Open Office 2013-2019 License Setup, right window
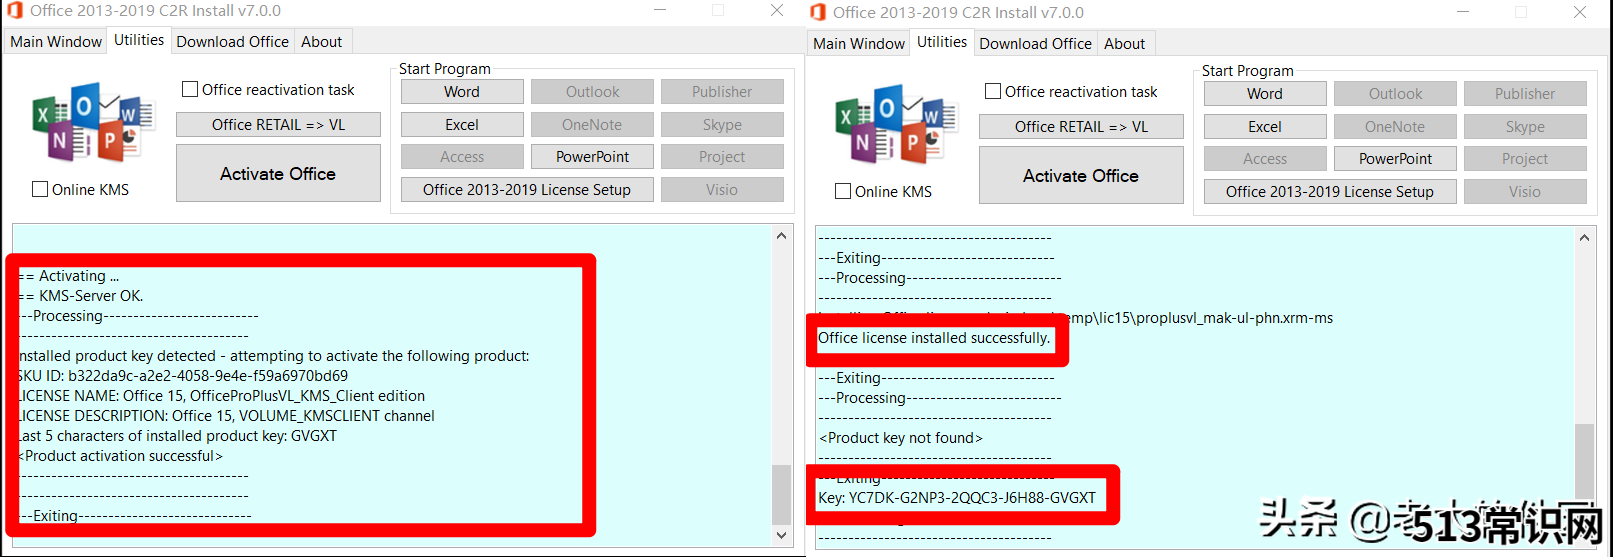Screen dimensions: 1613x557 (1330, 192)
